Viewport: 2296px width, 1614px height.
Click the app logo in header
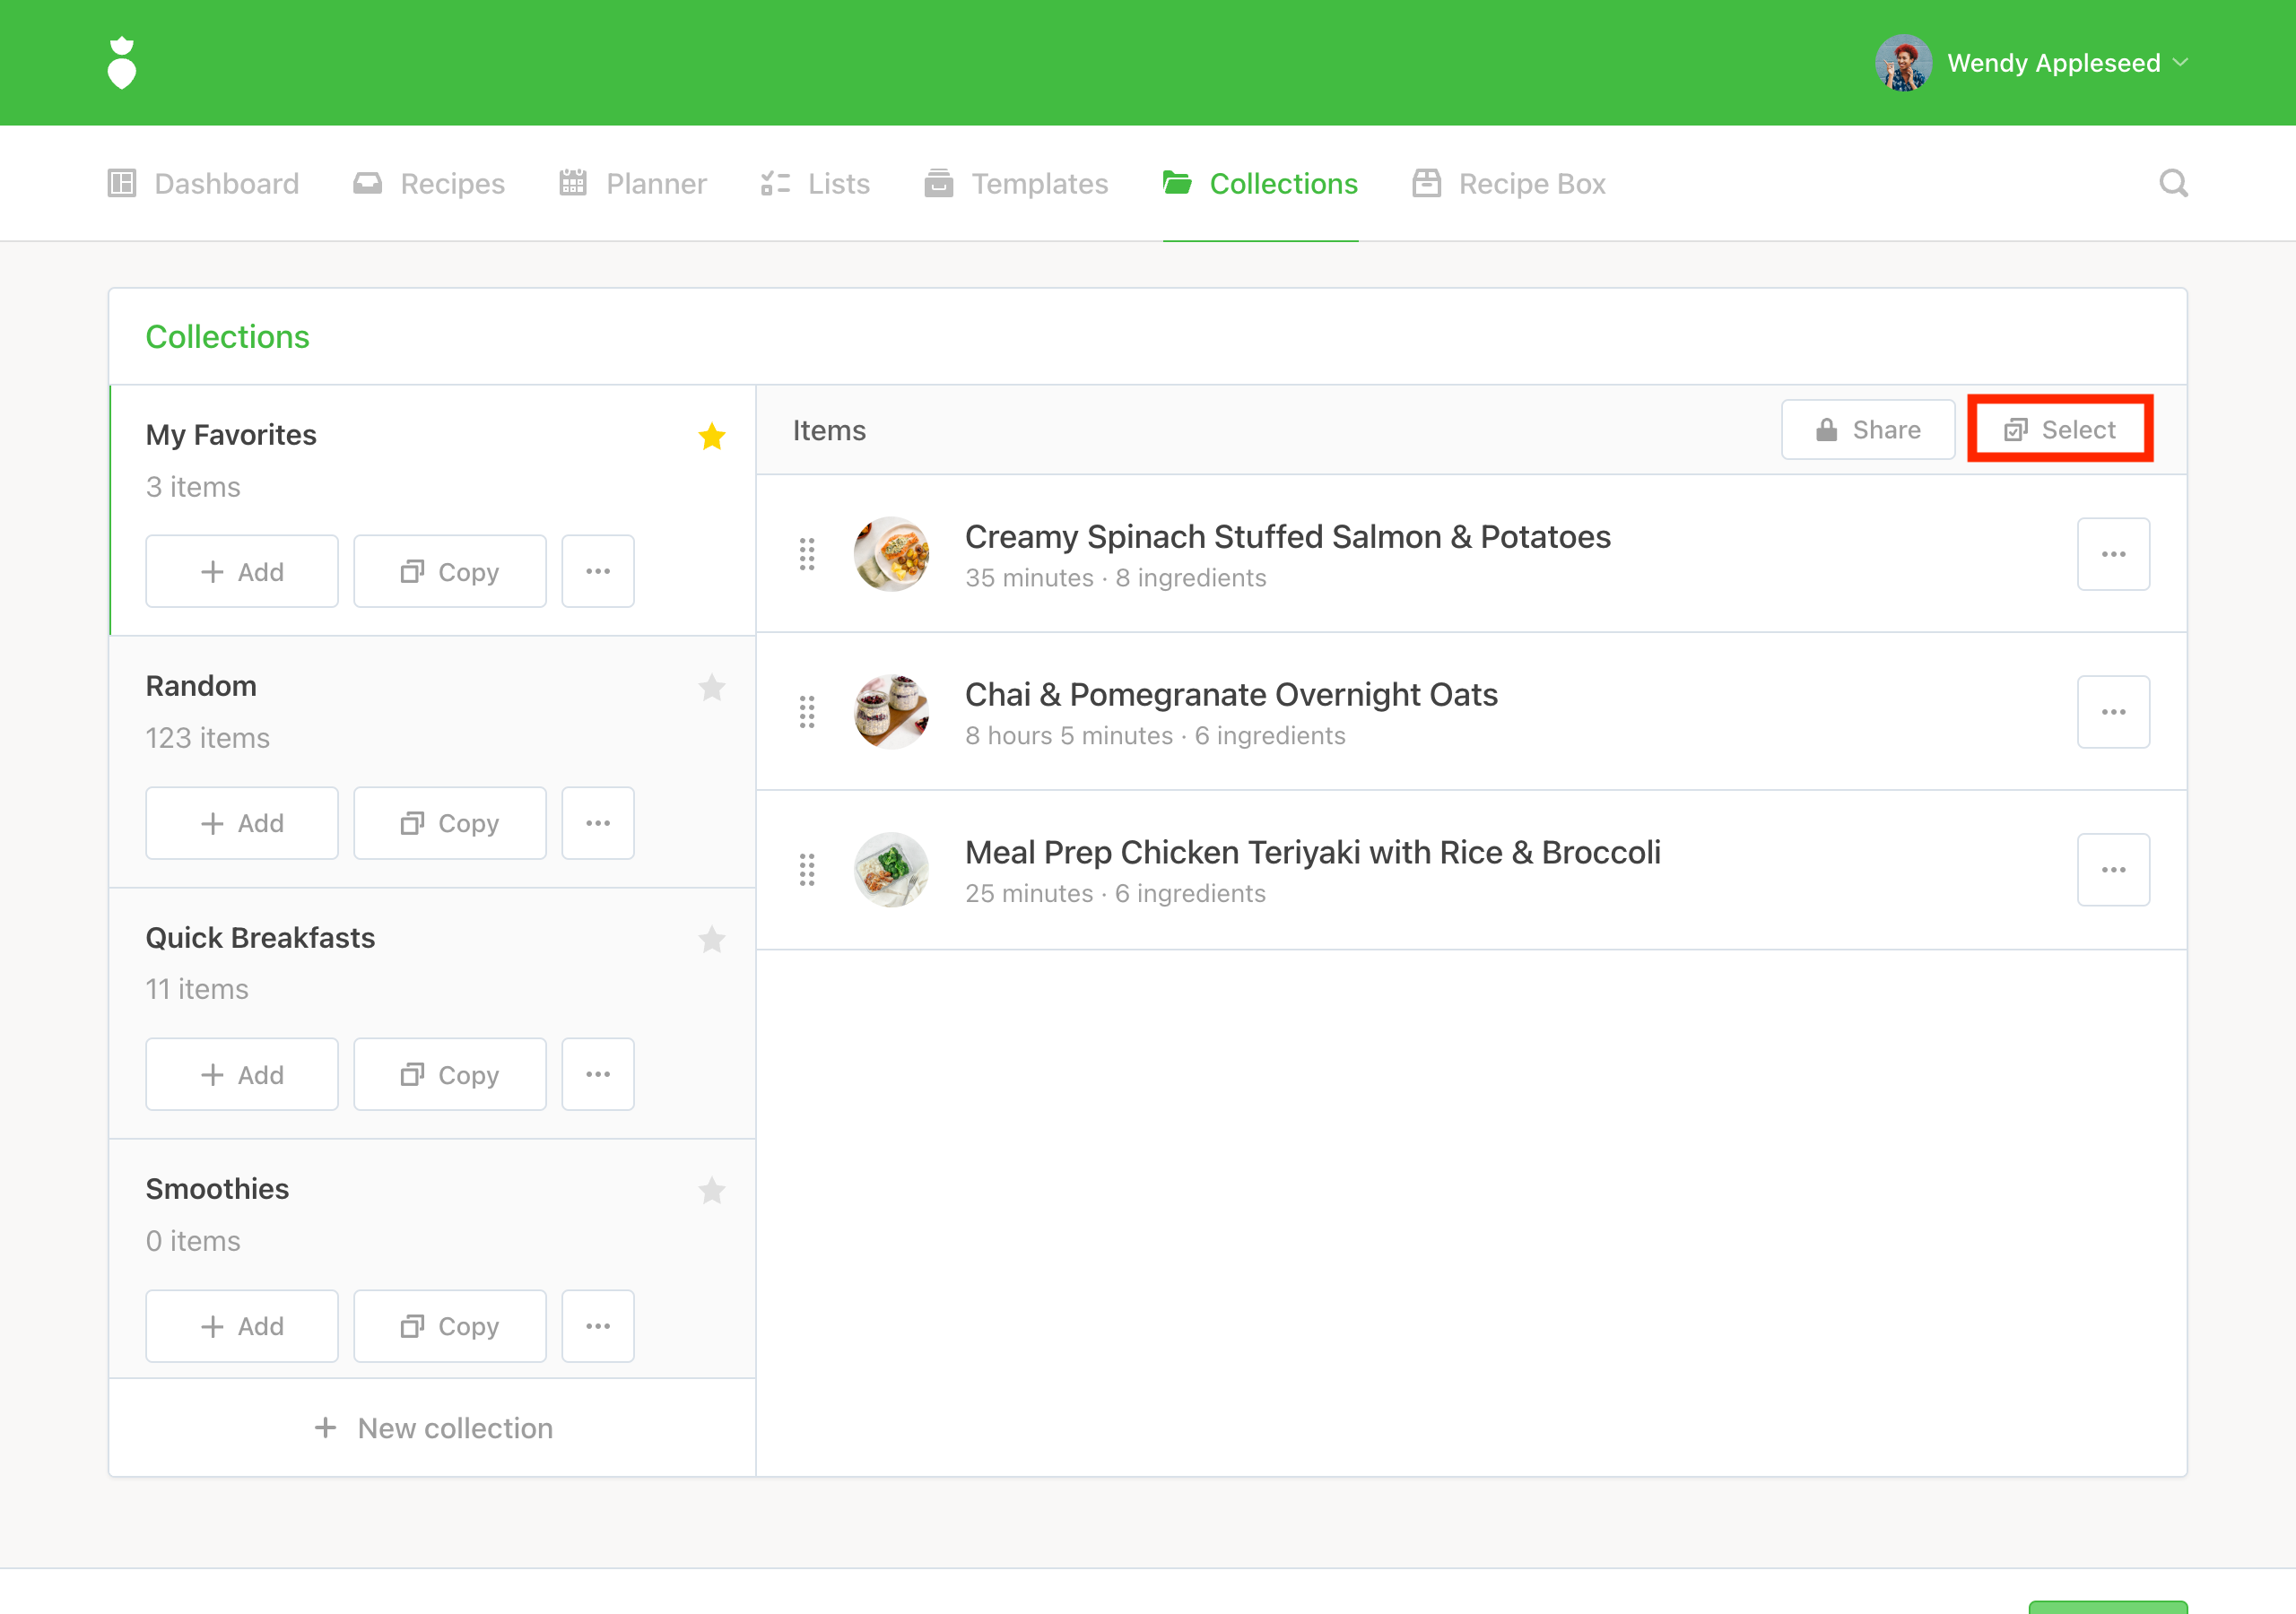[x=121, y=63]
